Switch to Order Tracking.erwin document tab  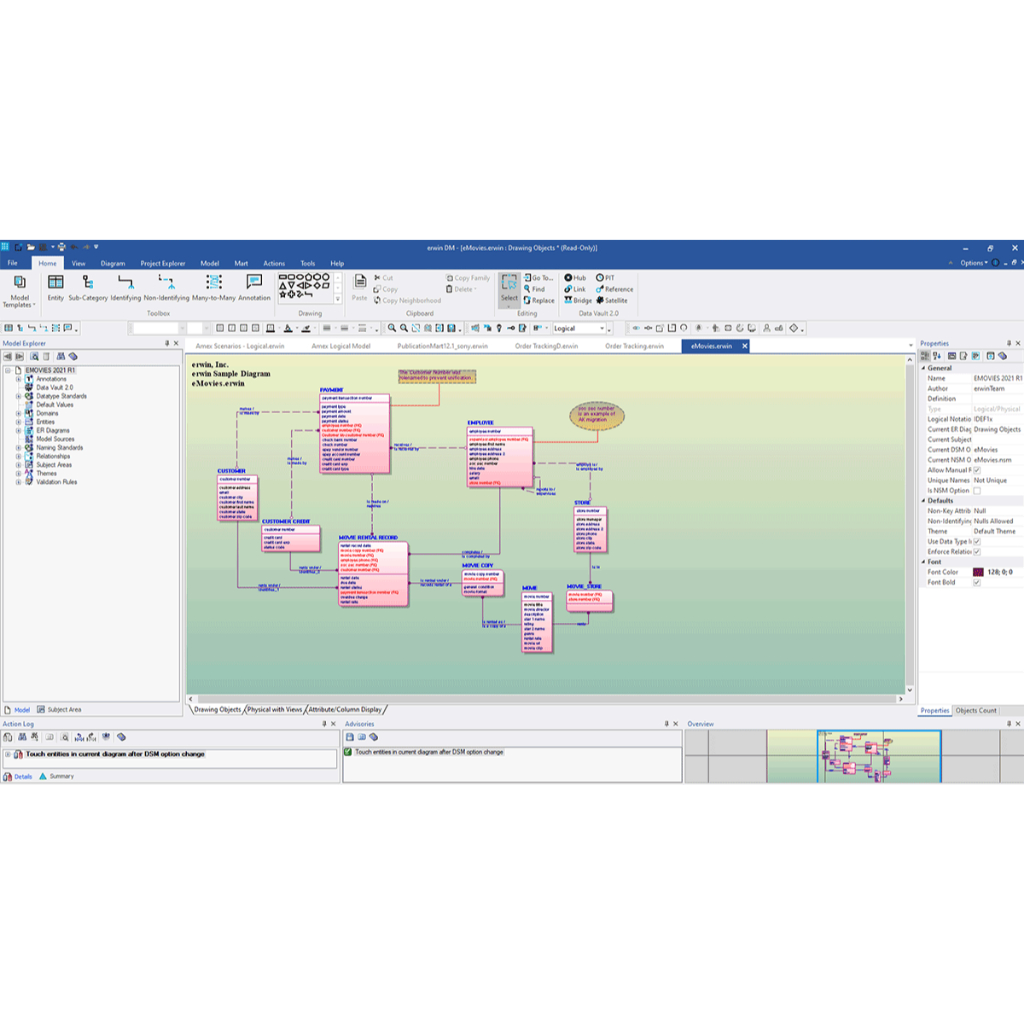(x=634, y=346)
